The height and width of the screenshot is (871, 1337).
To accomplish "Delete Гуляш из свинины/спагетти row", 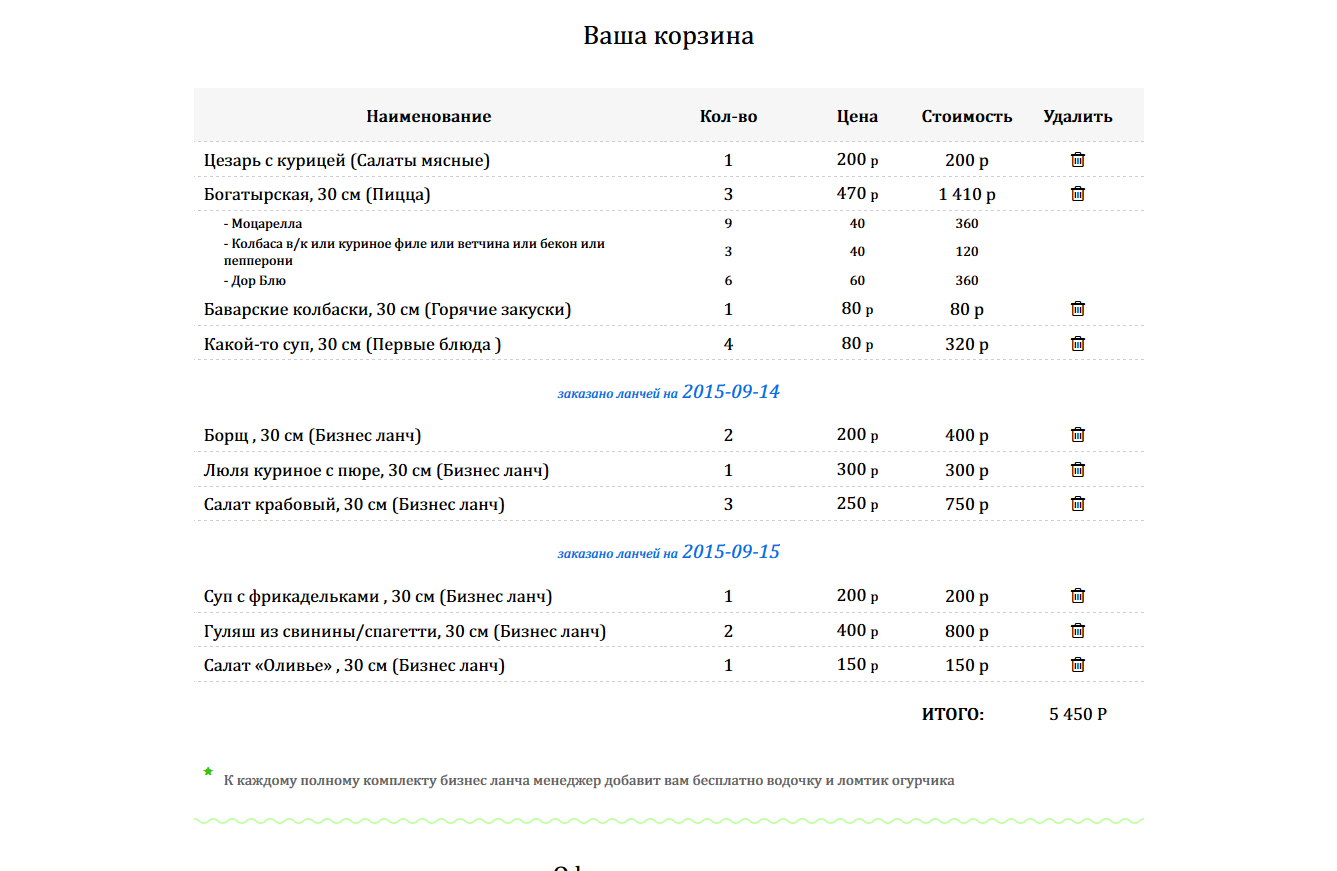I will point(1078,631).
